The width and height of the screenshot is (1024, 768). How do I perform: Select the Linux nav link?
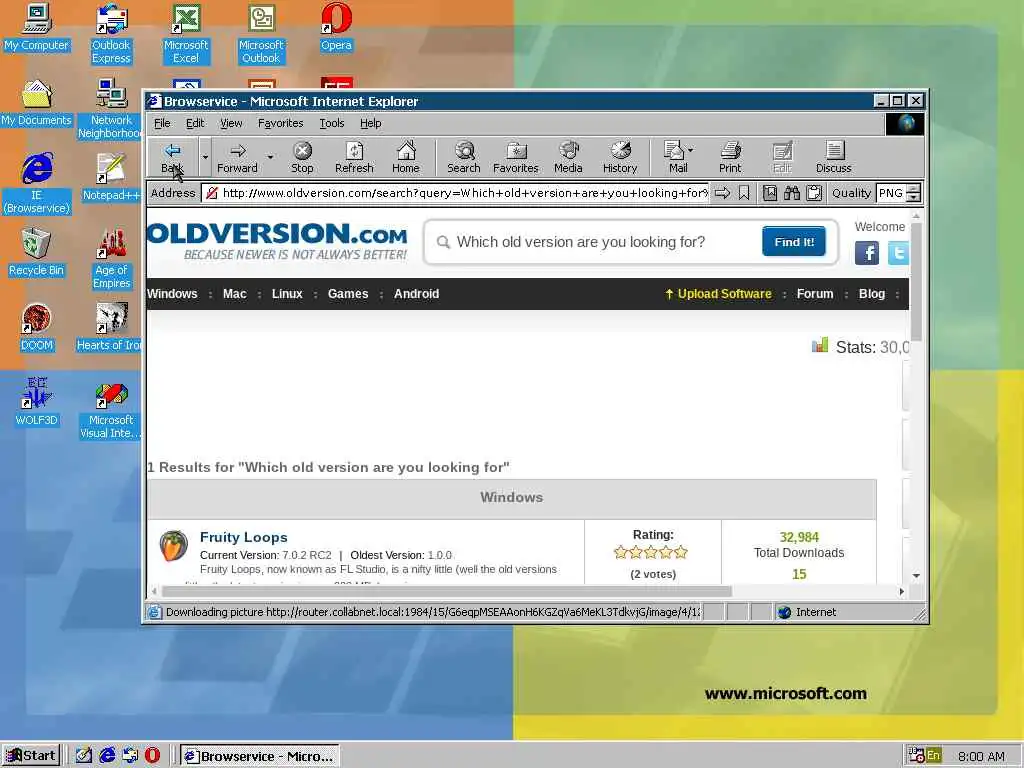point(287,294)
